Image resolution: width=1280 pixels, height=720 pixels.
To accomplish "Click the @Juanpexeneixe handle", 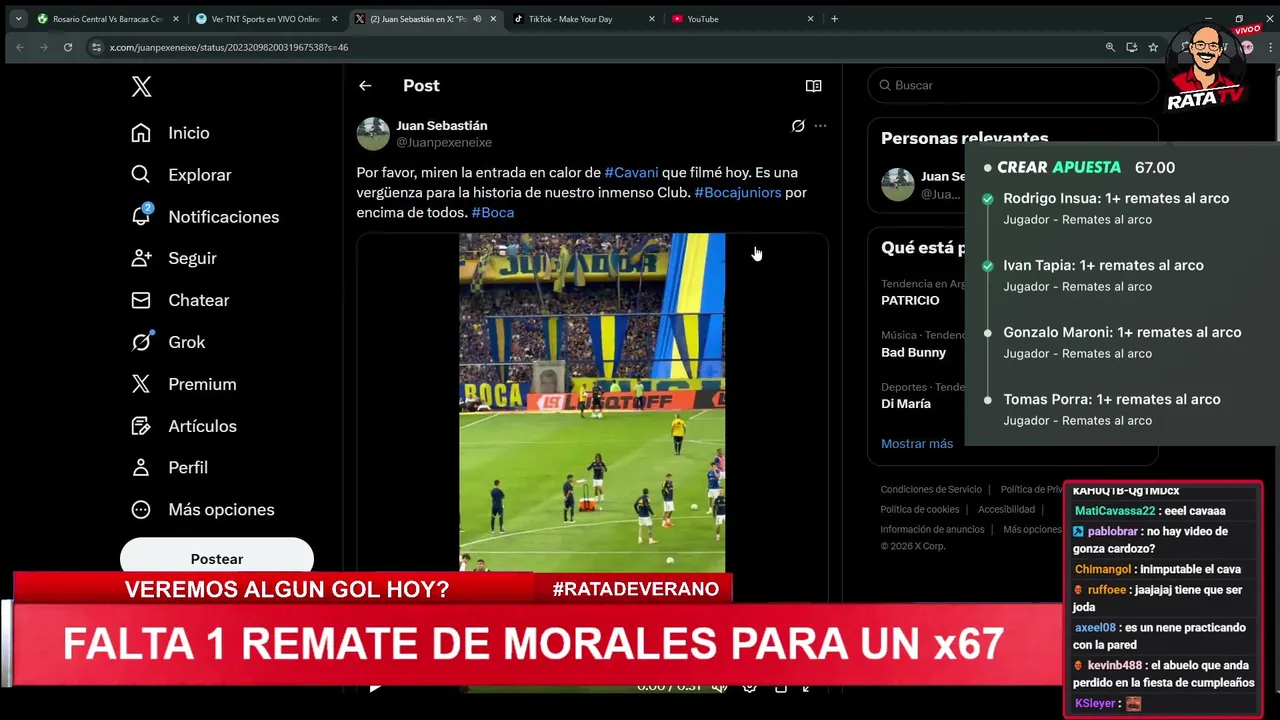I will 444,143.
